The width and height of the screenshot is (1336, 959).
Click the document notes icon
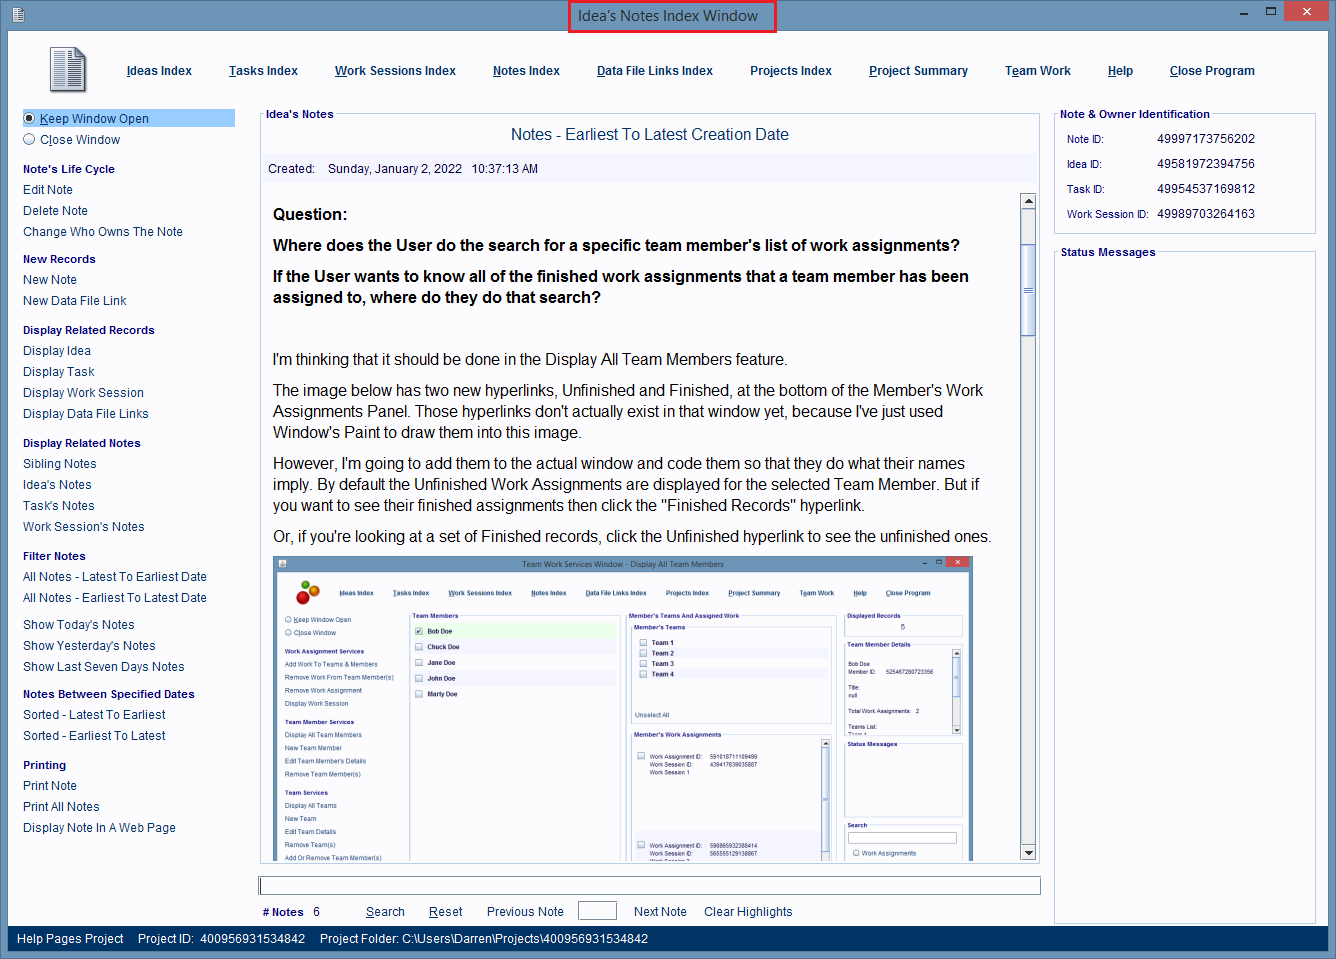68,70
